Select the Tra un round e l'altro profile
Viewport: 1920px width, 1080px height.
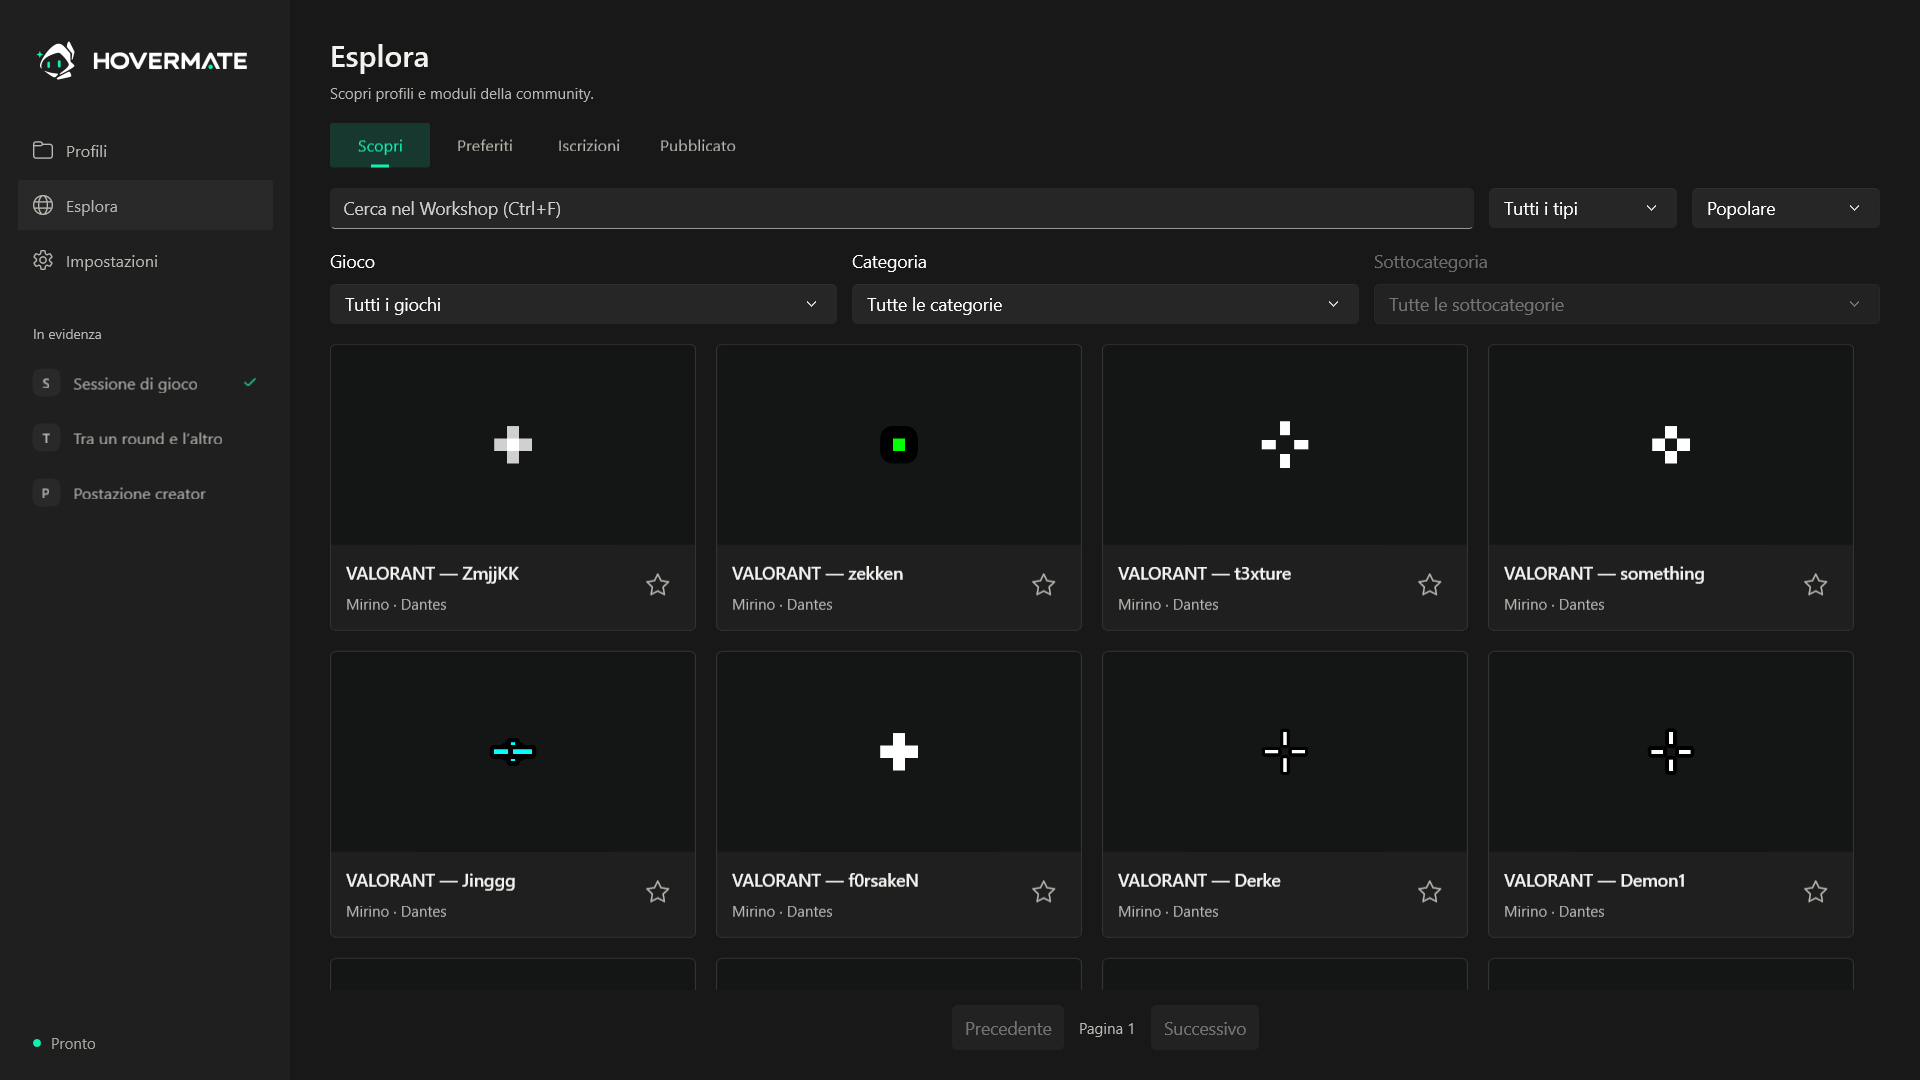pos(145,438)
